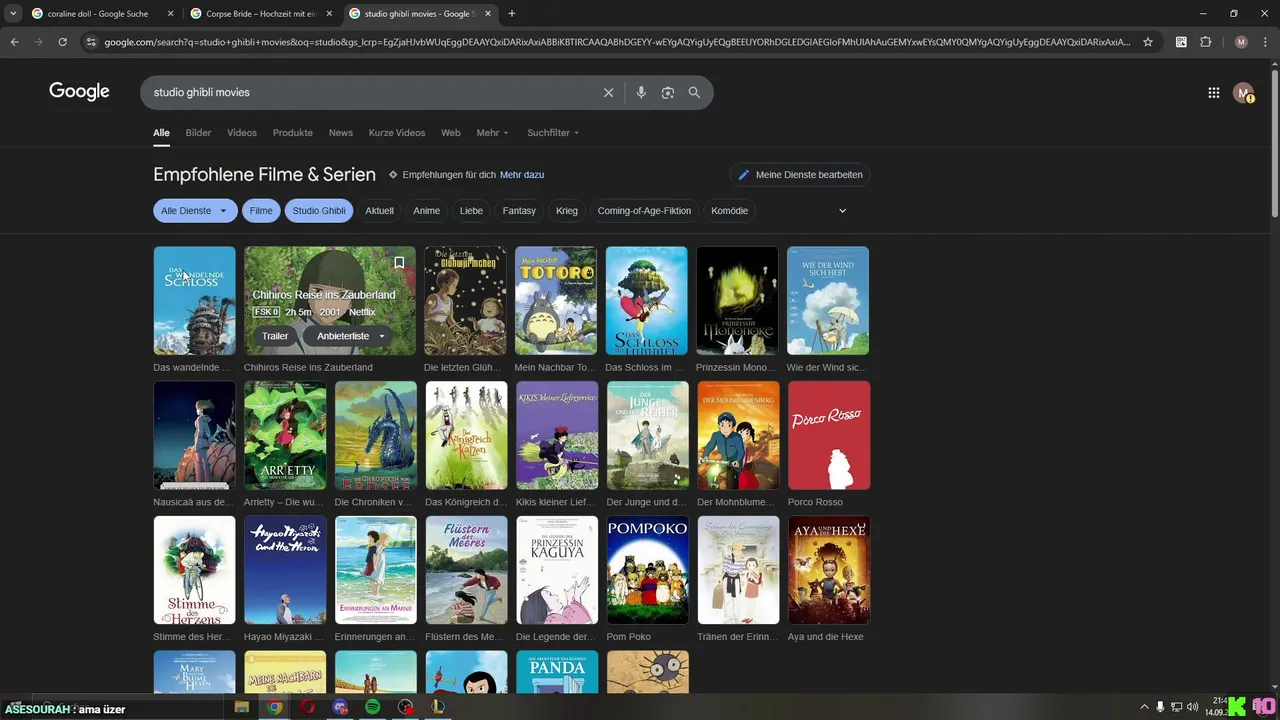Bookmark this page with the star icon
The height and width of the screenshot is (720, 1280).
pos(1148,42)
